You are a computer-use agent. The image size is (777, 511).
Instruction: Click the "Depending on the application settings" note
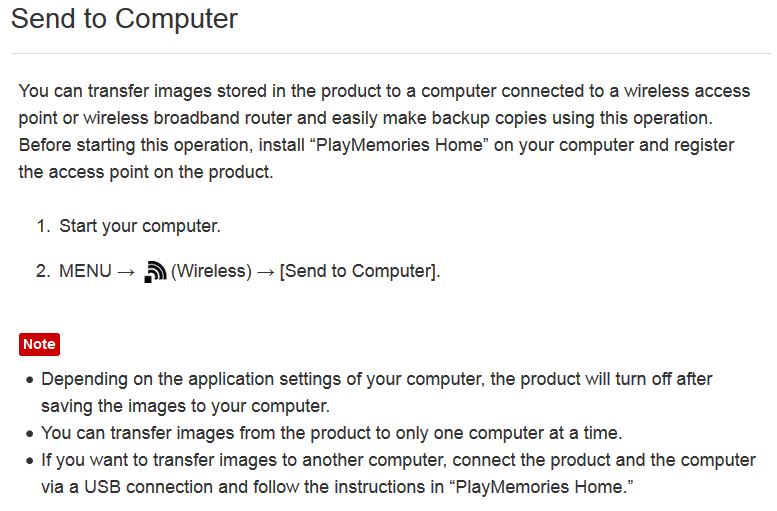tap(376, 380)
